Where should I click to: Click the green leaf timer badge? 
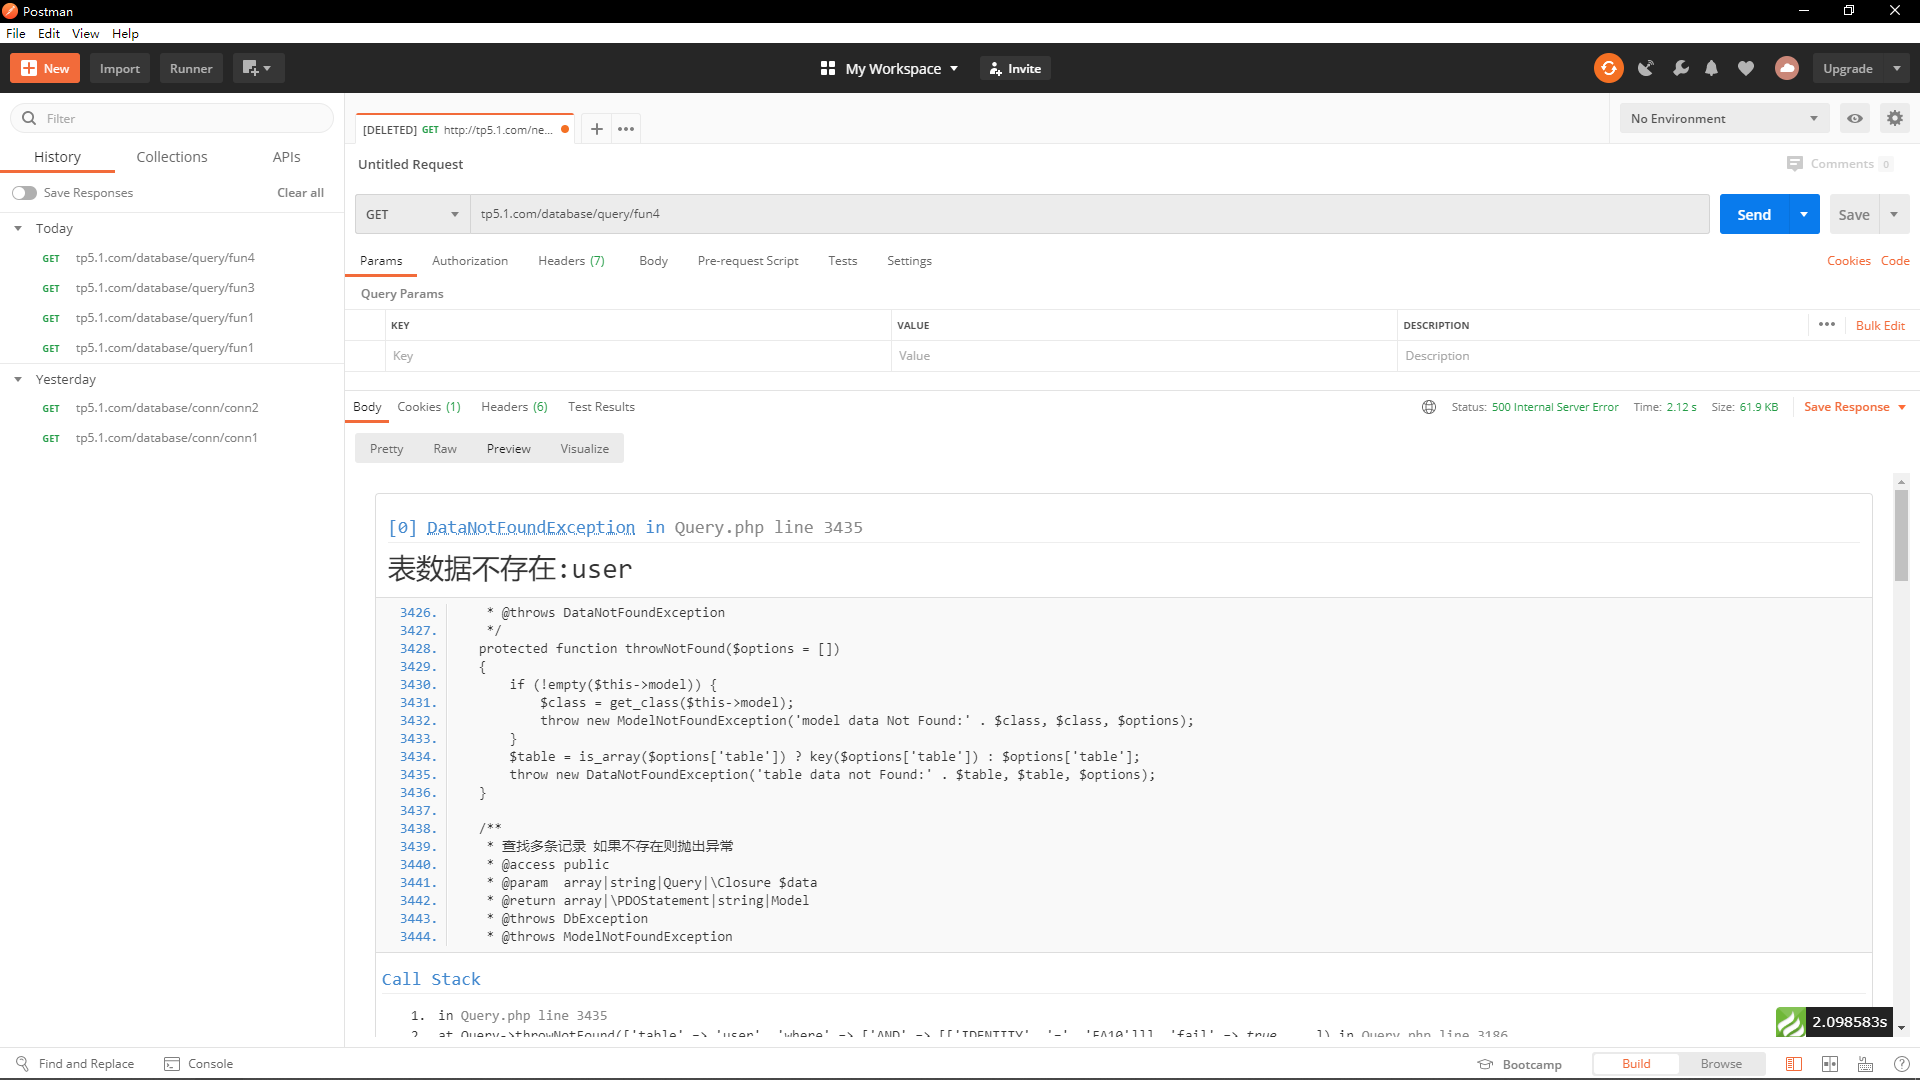click(1790, 1022)
